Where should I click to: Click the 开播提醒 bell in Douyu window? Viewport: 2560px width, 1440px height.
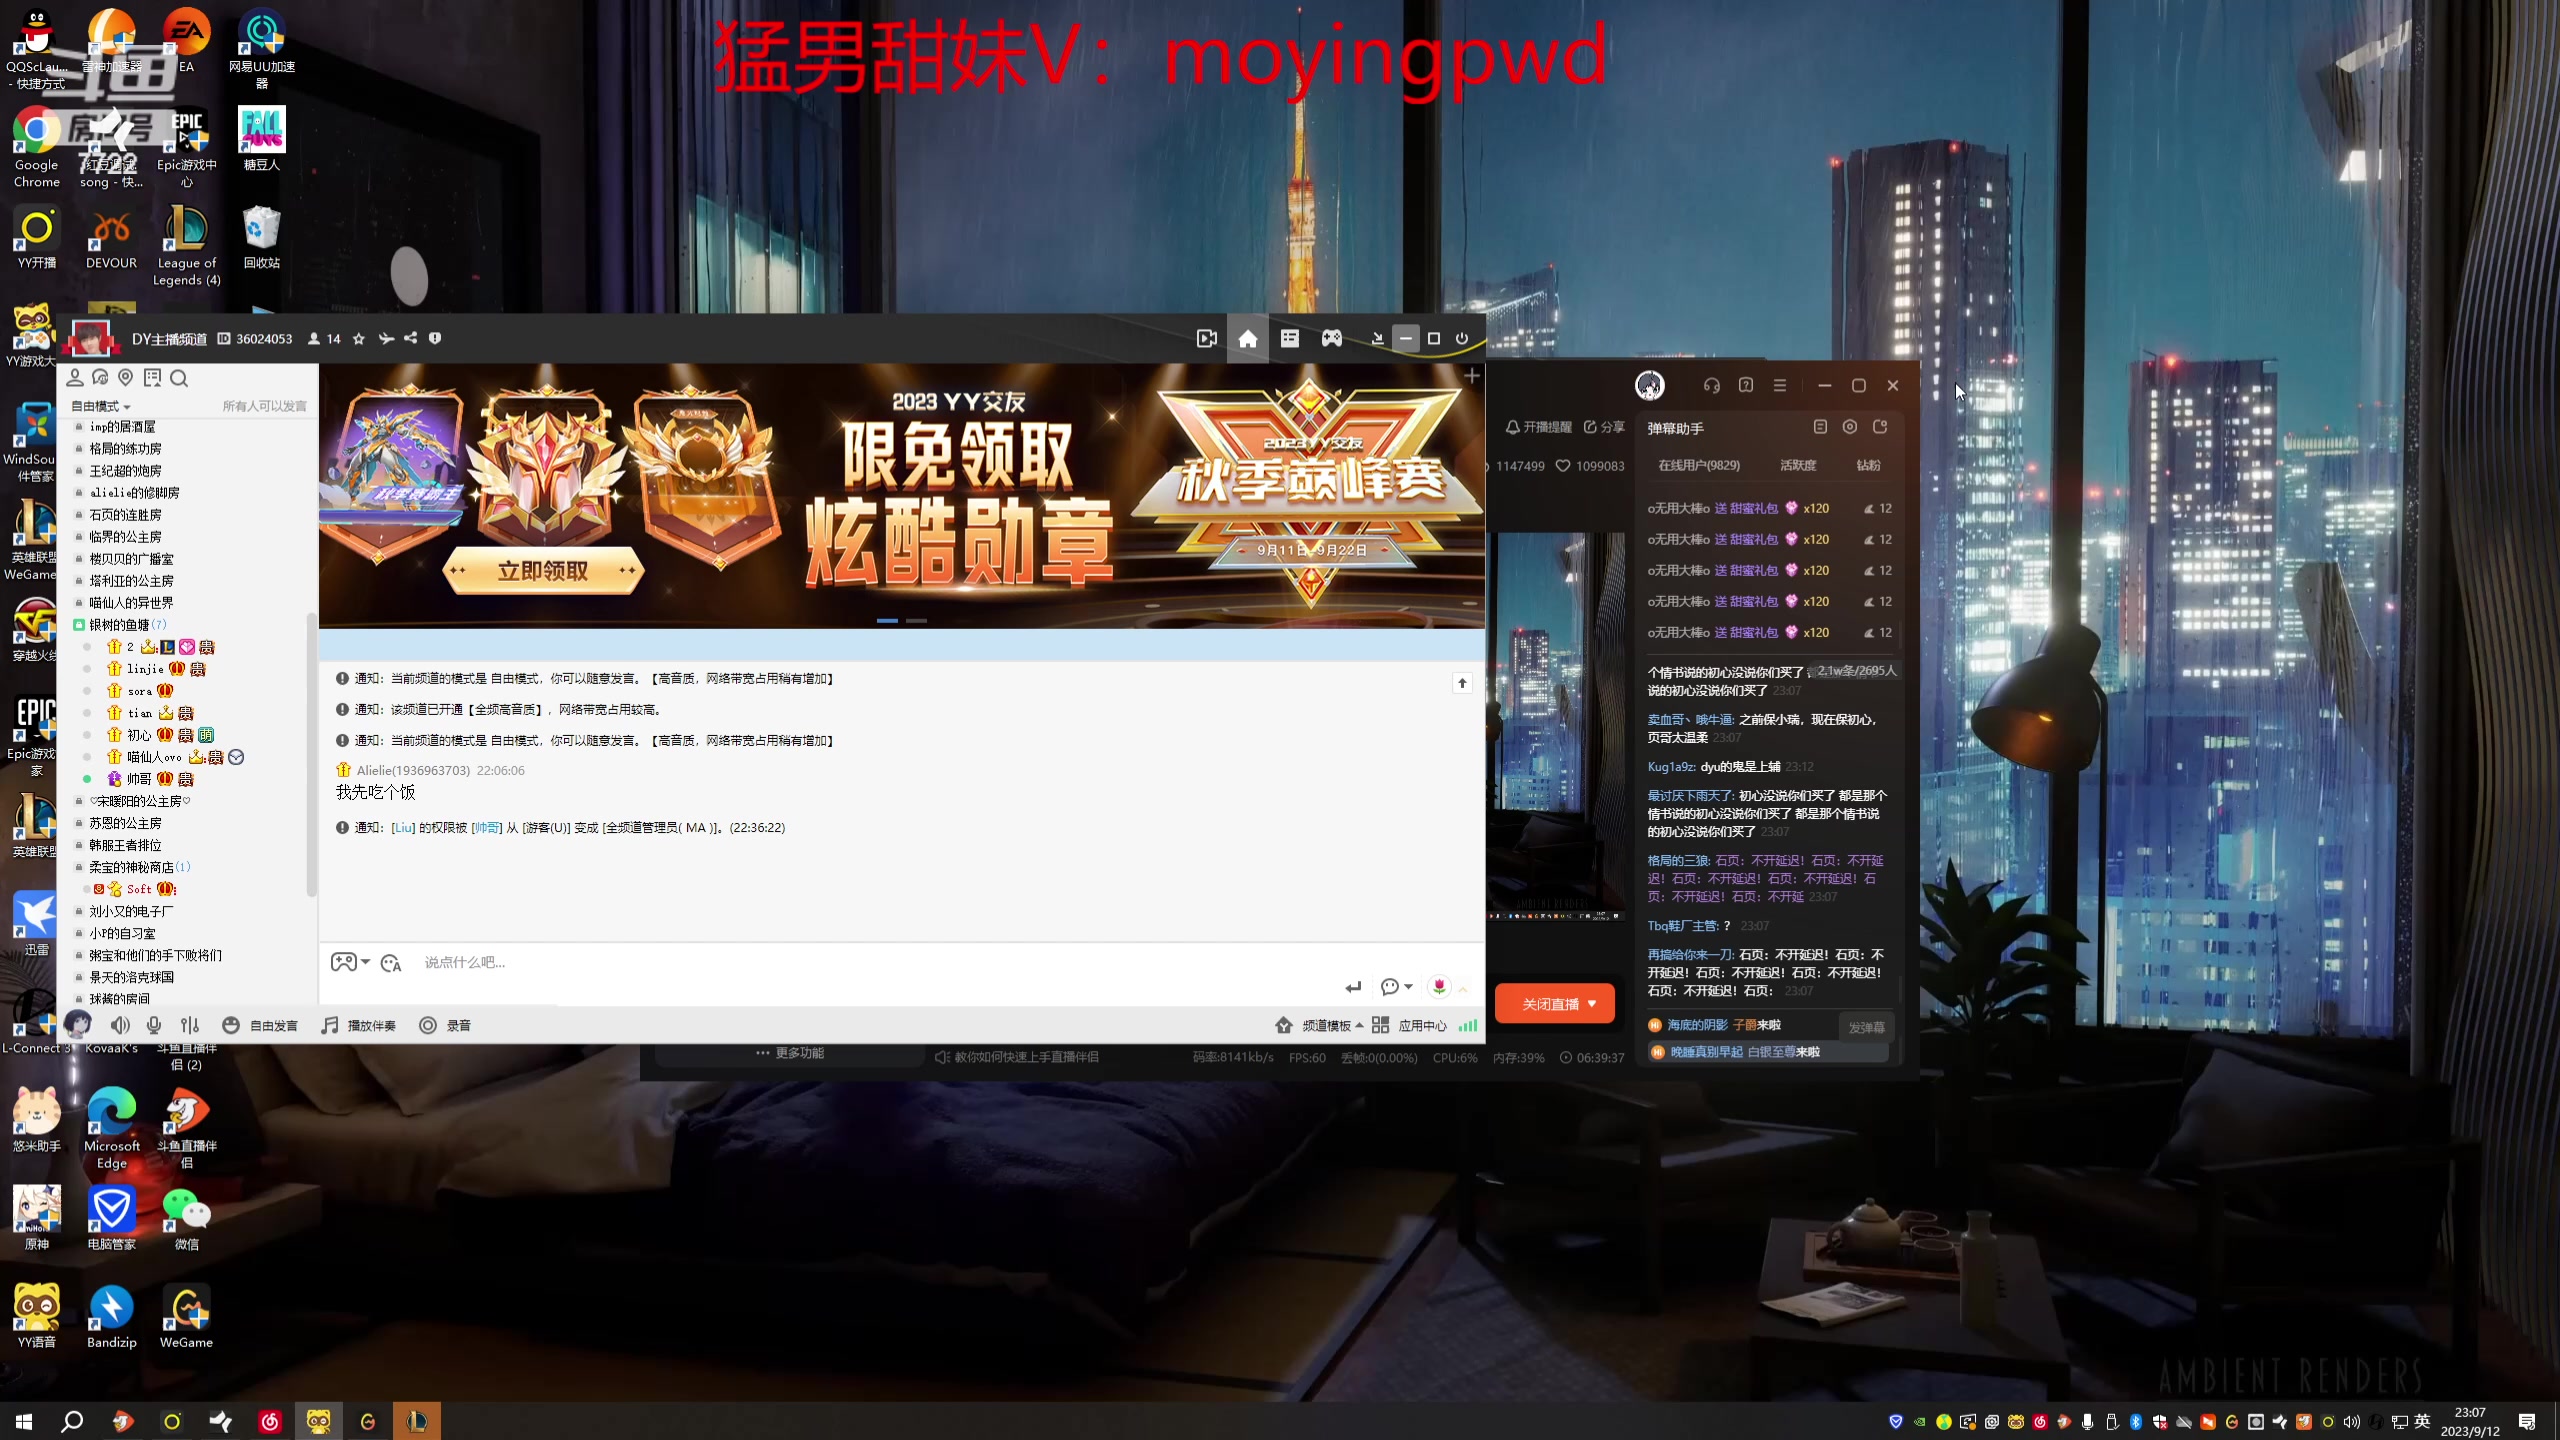point(1538,427)
